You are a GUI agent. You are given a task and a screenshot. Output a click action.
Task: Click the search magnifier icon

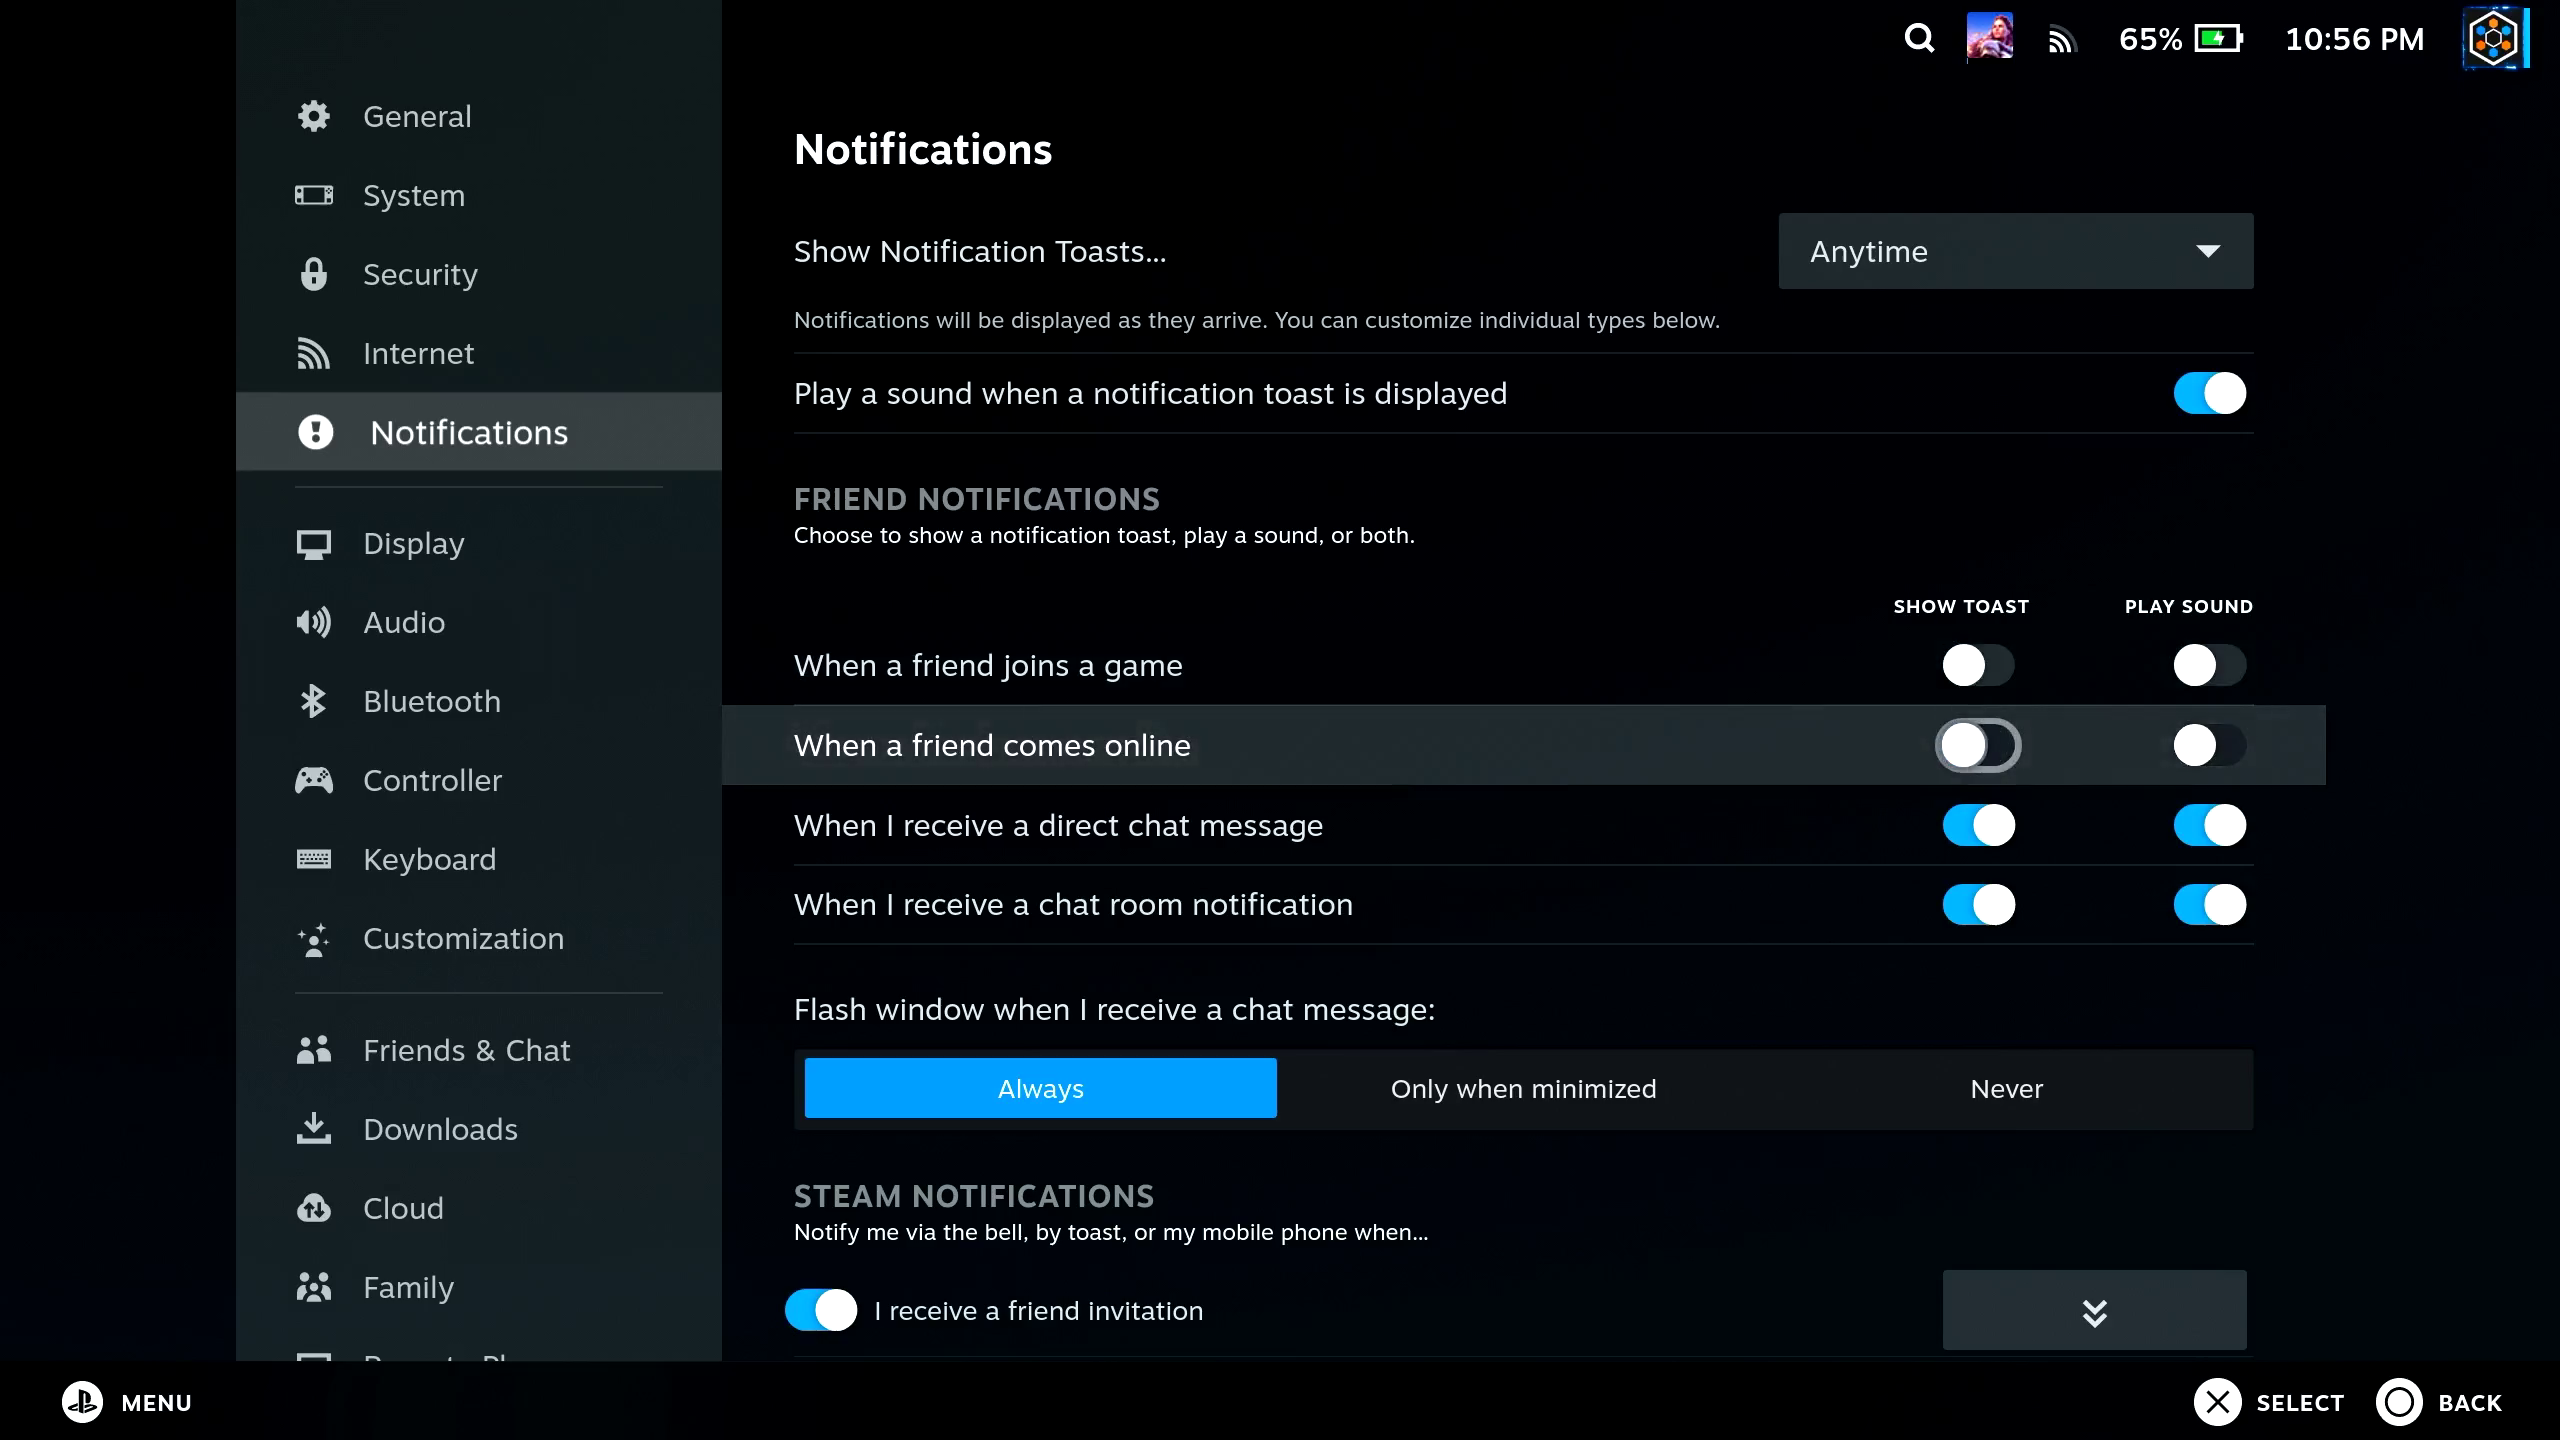(1919, 38)
